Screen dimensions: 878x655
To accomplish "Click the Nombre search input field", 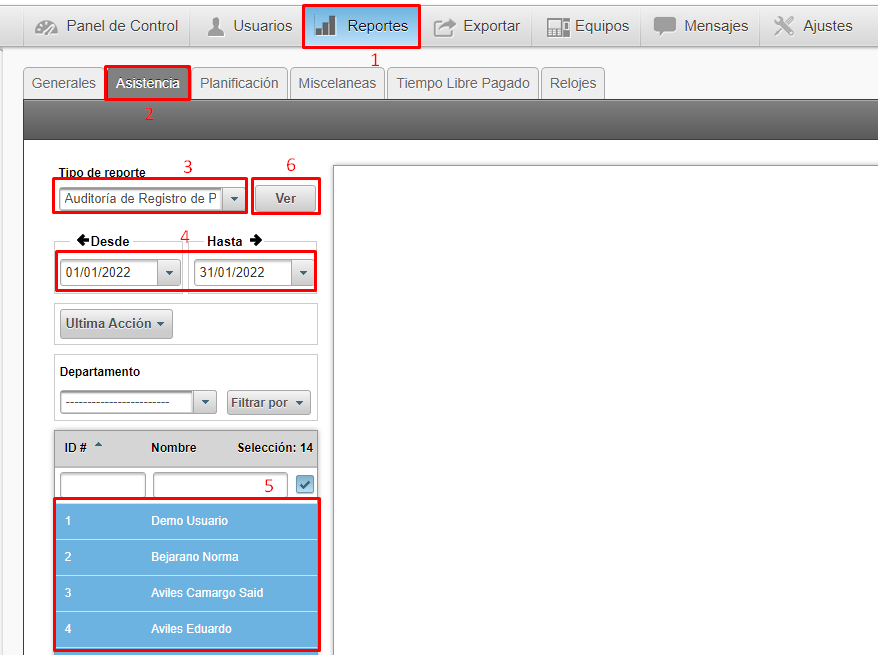I will tap(220, 485).
